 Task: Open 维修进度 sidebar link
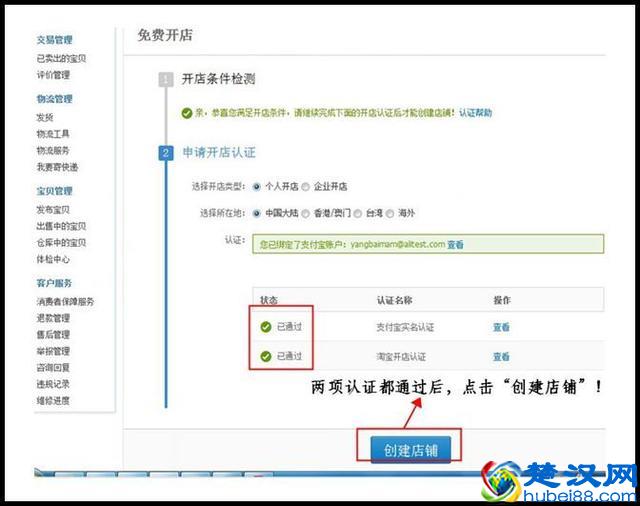click(x=53, y=401)
